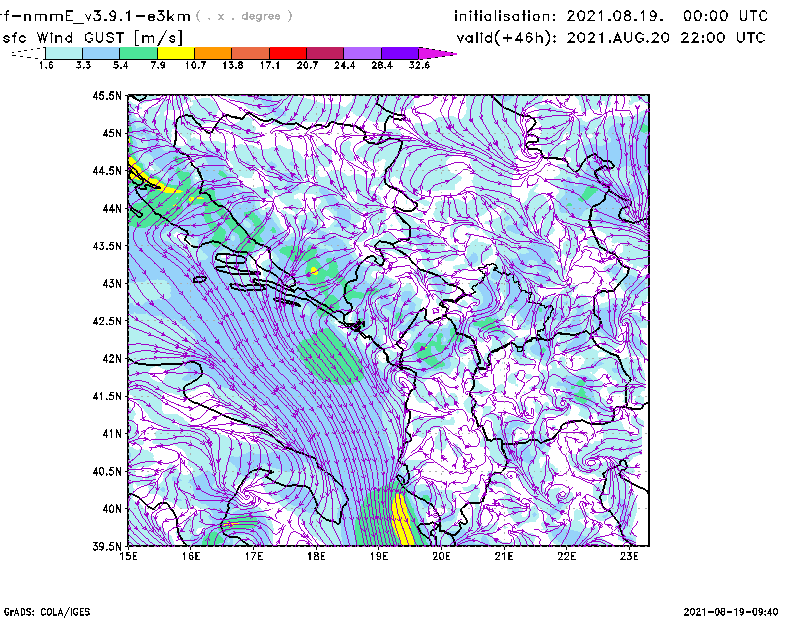Click the red 17.1–20.7 legend swatch
800x618 pixels.
(288, 53)
